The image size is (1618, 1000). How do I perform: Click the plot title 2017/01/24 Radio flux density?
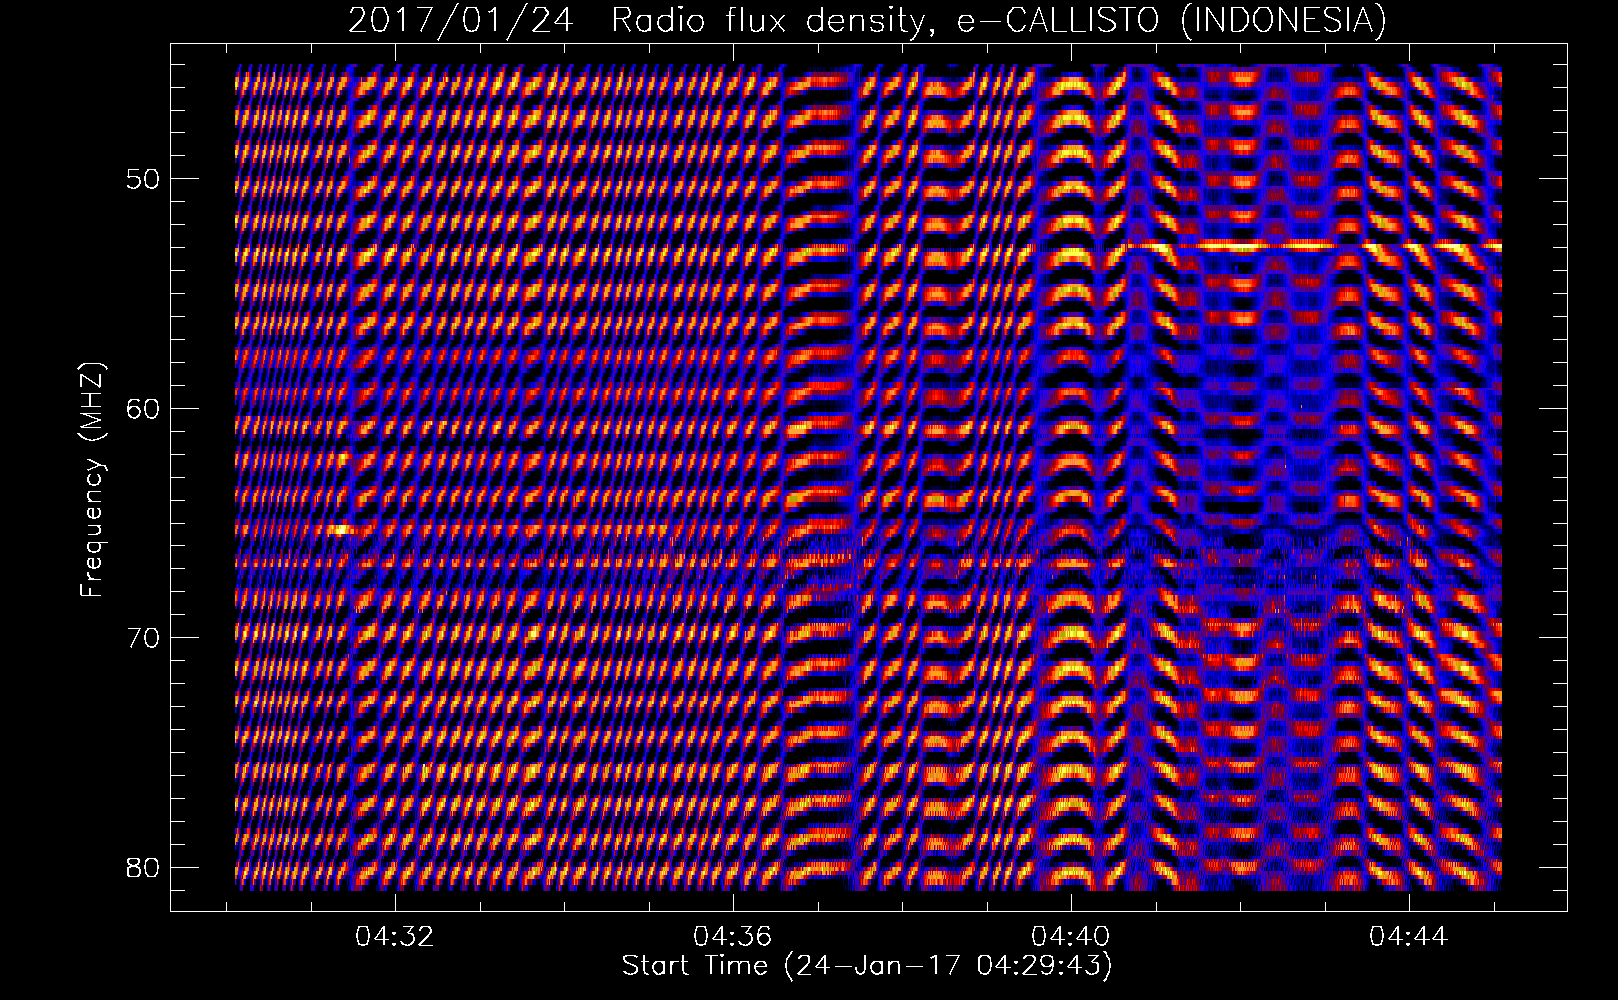click(866, 21)
